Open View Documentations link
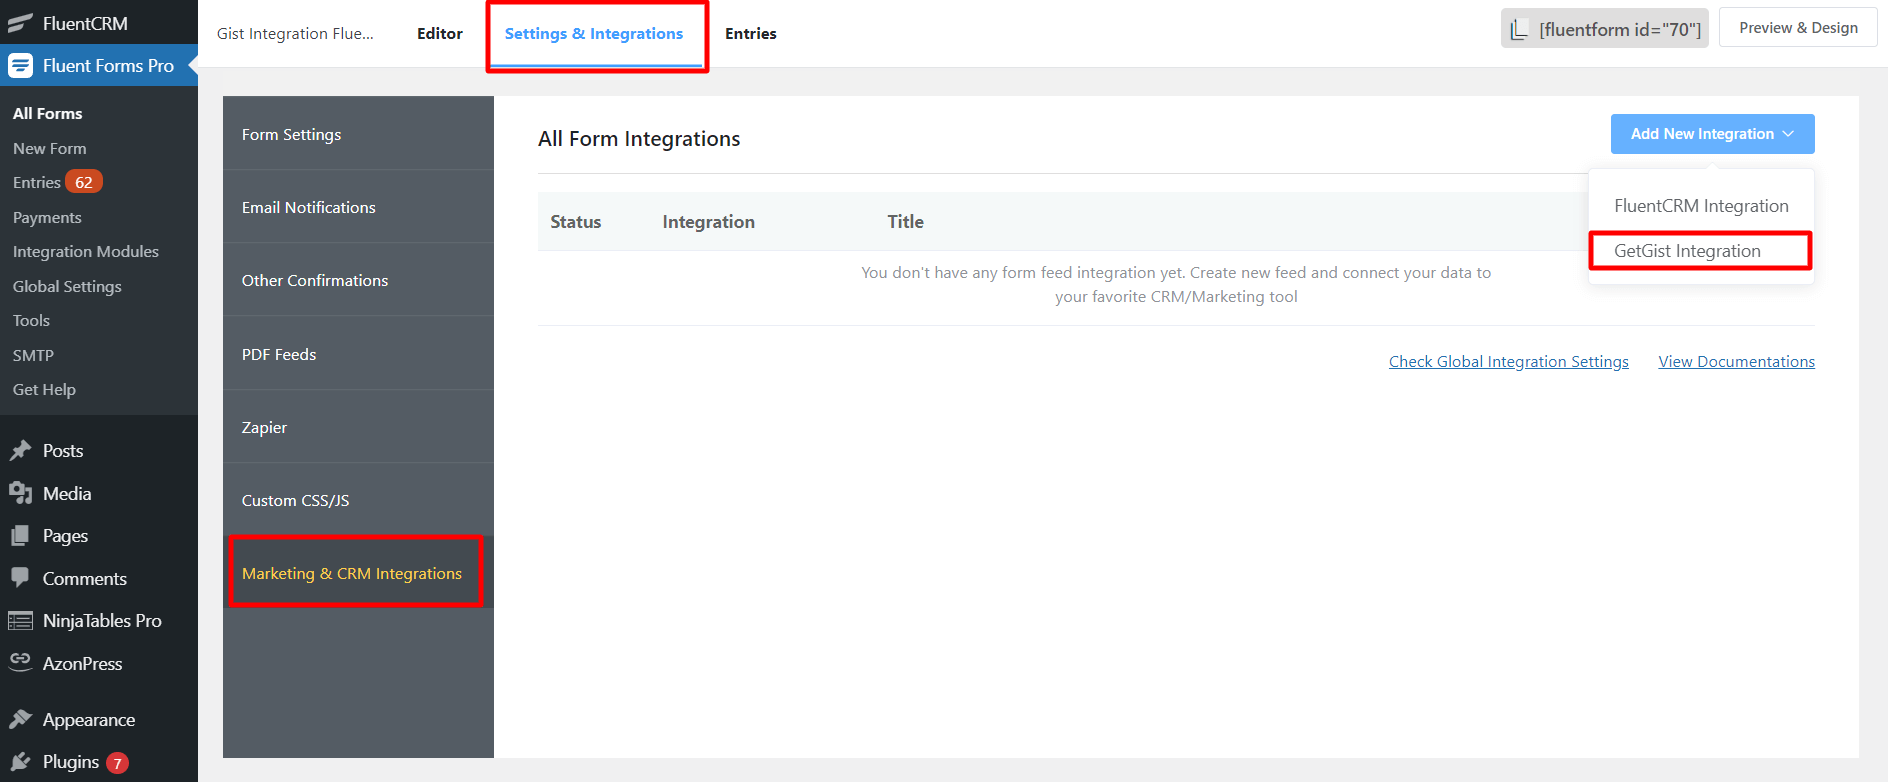 [x=1736, y=362]
